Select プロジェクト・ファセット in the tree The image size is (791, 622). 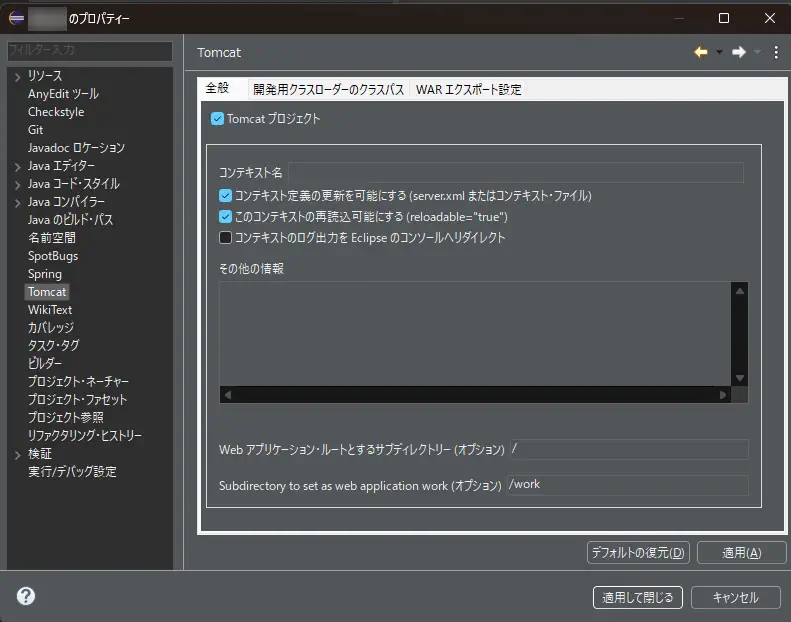[x=77, y=400]
